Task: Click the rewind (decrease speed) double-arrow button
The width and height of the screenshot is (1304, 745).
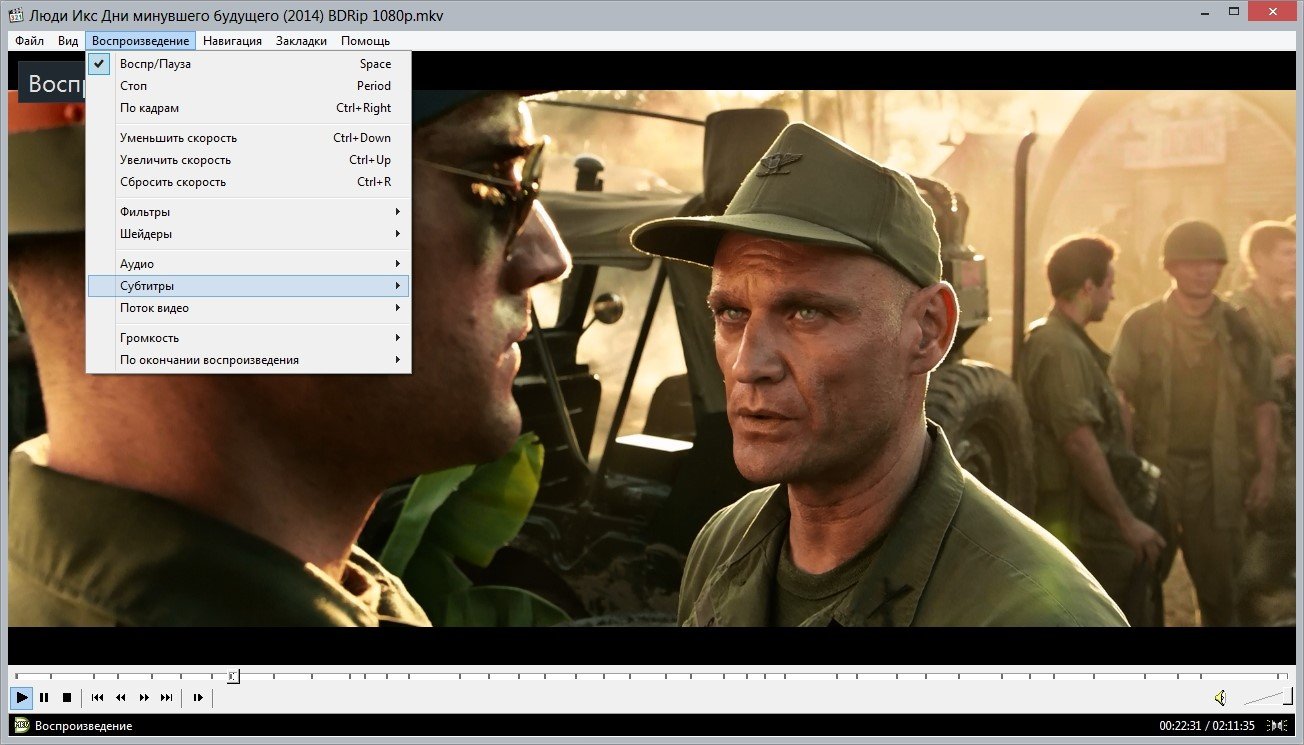Action: tap(121, 697)
